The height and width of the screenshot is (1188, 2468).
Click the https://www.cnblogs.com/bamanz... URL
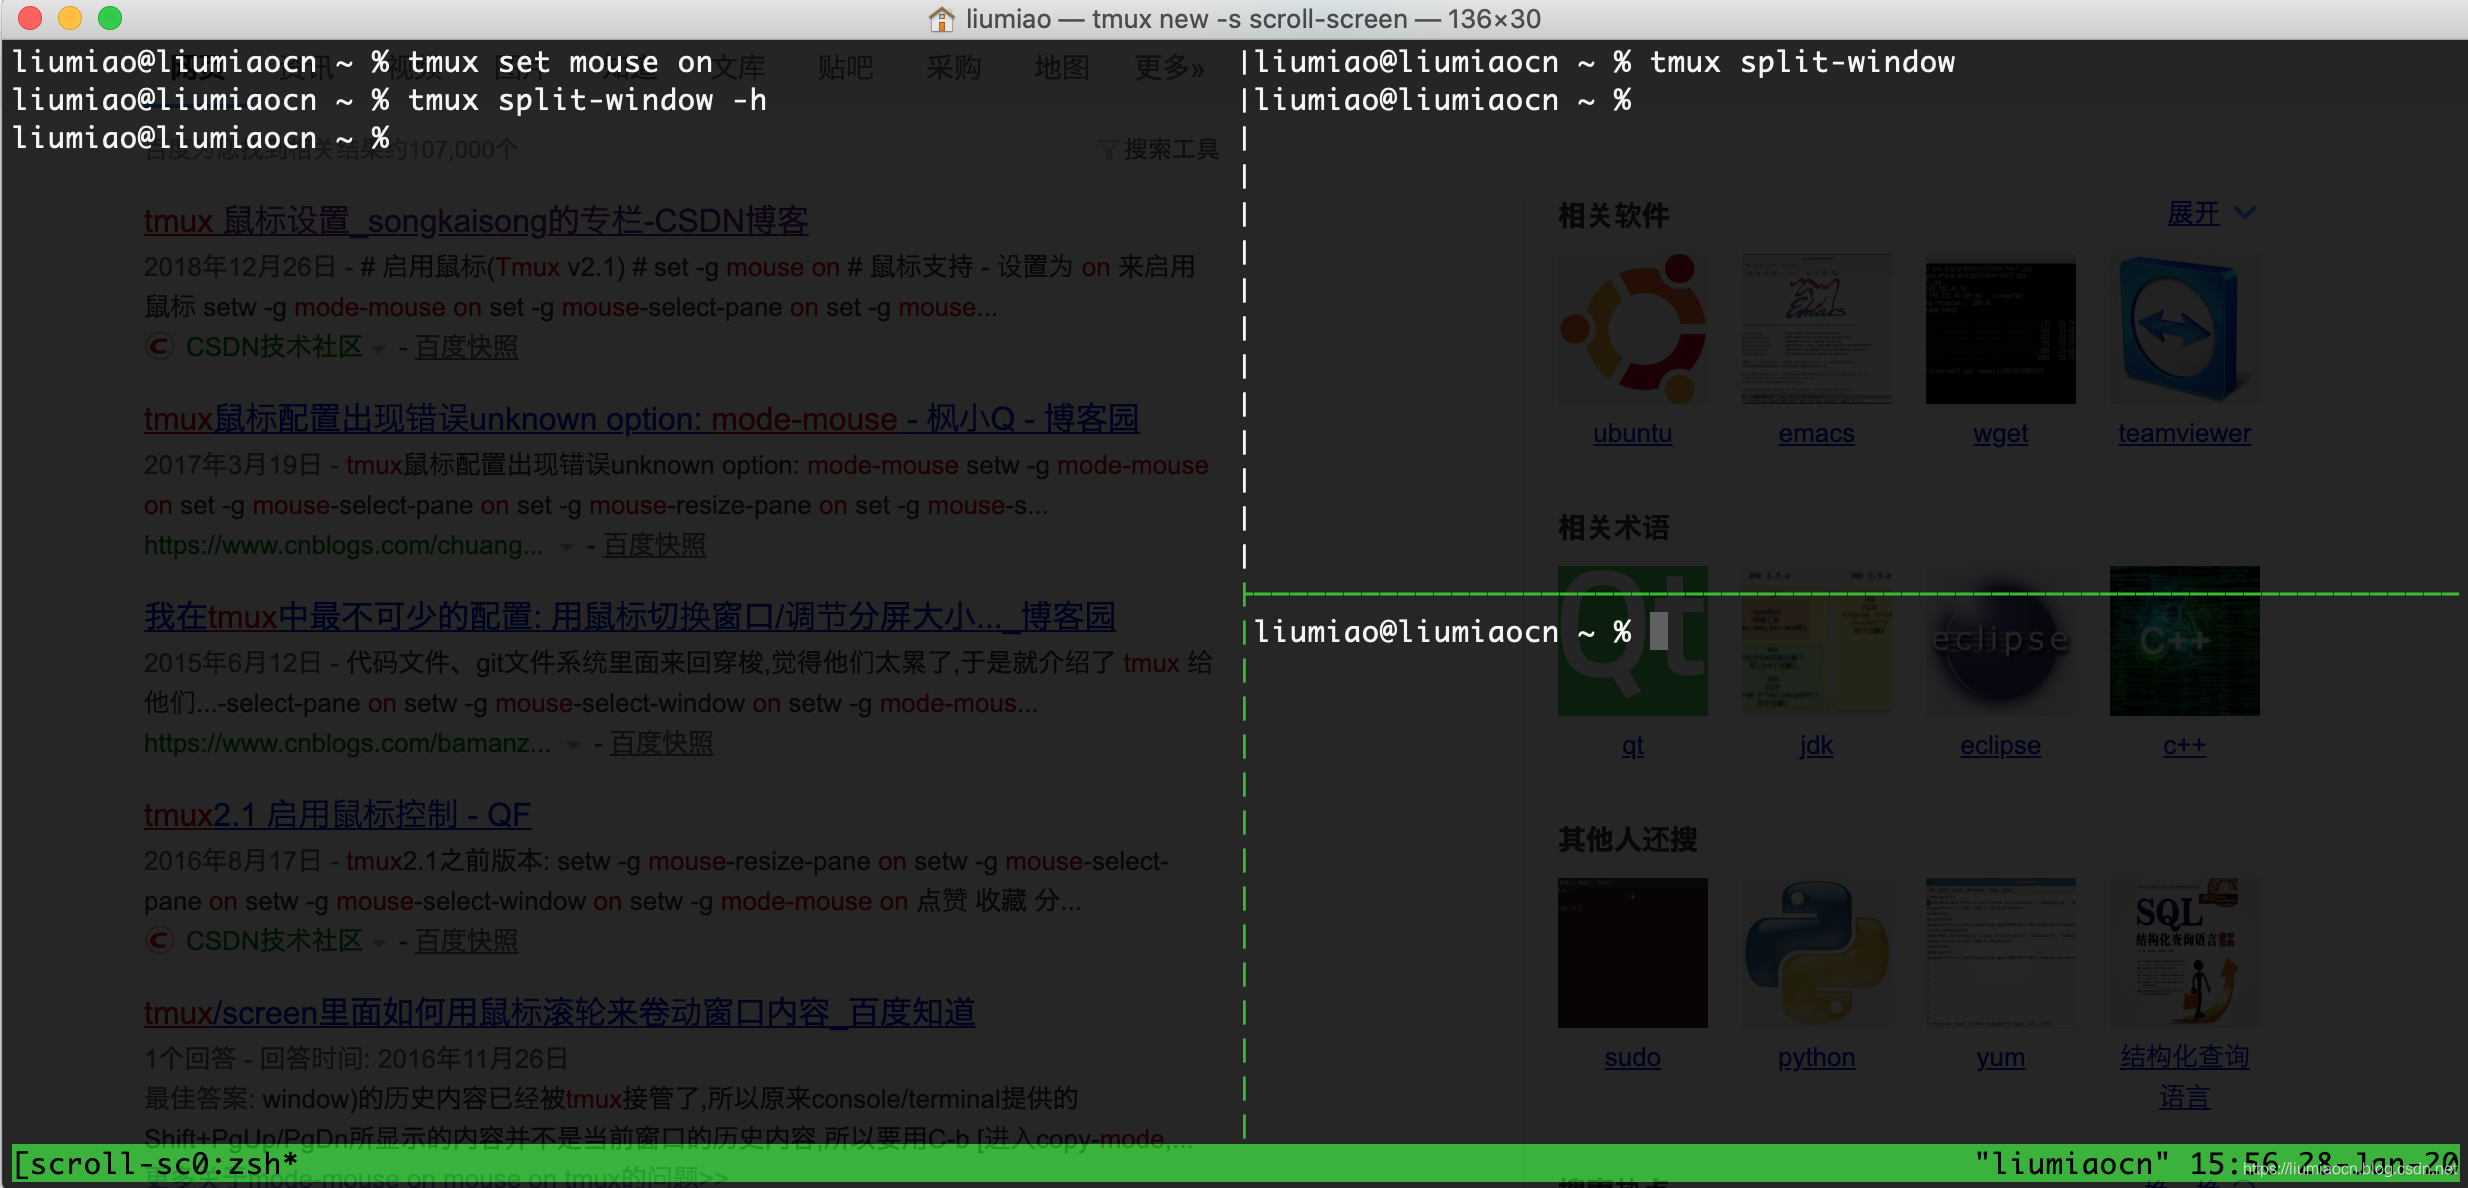coord(347,743)
